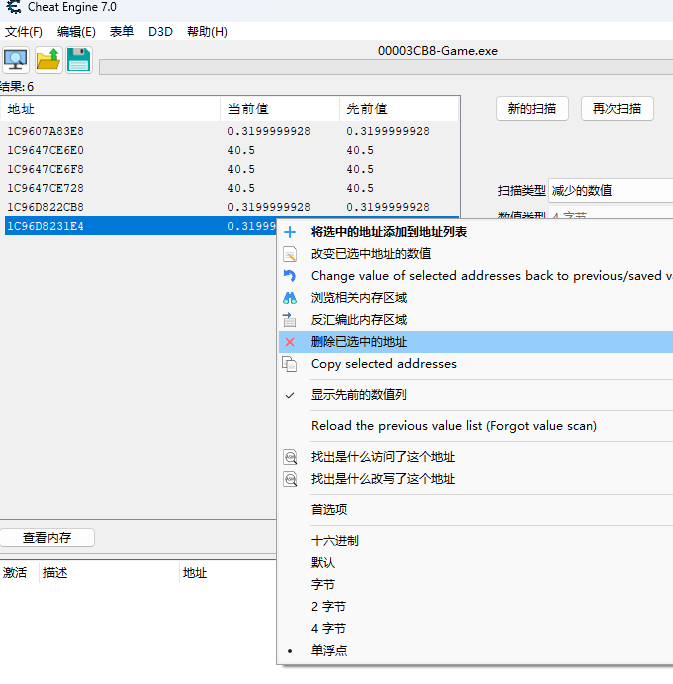Screen dimensions: 673x684
Task: Click the 地址 column header in results
Action: (x=111, y=109)
